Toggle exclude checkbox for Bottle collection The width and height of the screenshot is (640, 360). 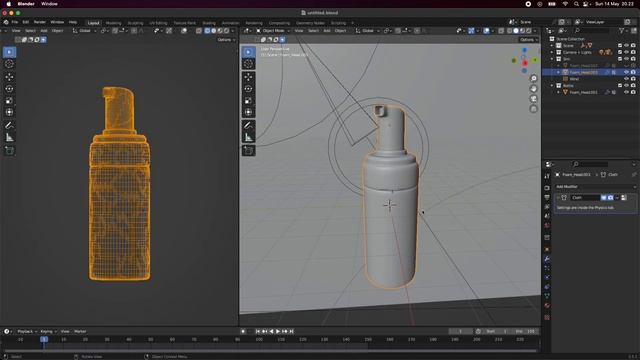620,85
